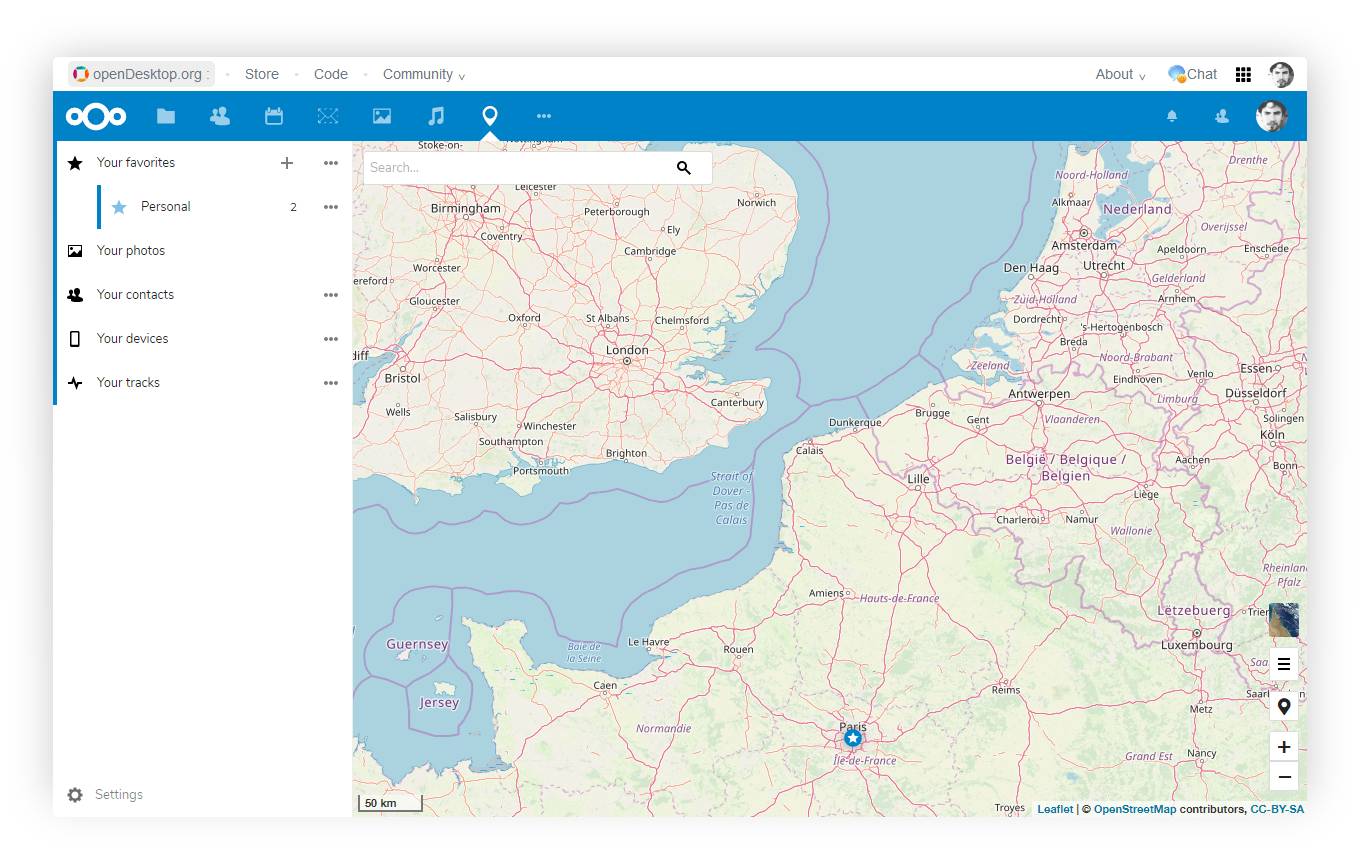Zoom in on the map

point(1284,747)
